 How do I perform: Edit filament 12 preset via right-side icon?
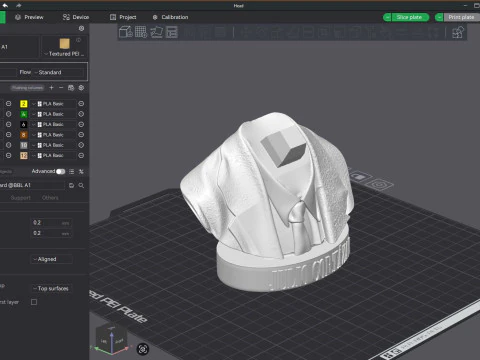tap(81, 155)
